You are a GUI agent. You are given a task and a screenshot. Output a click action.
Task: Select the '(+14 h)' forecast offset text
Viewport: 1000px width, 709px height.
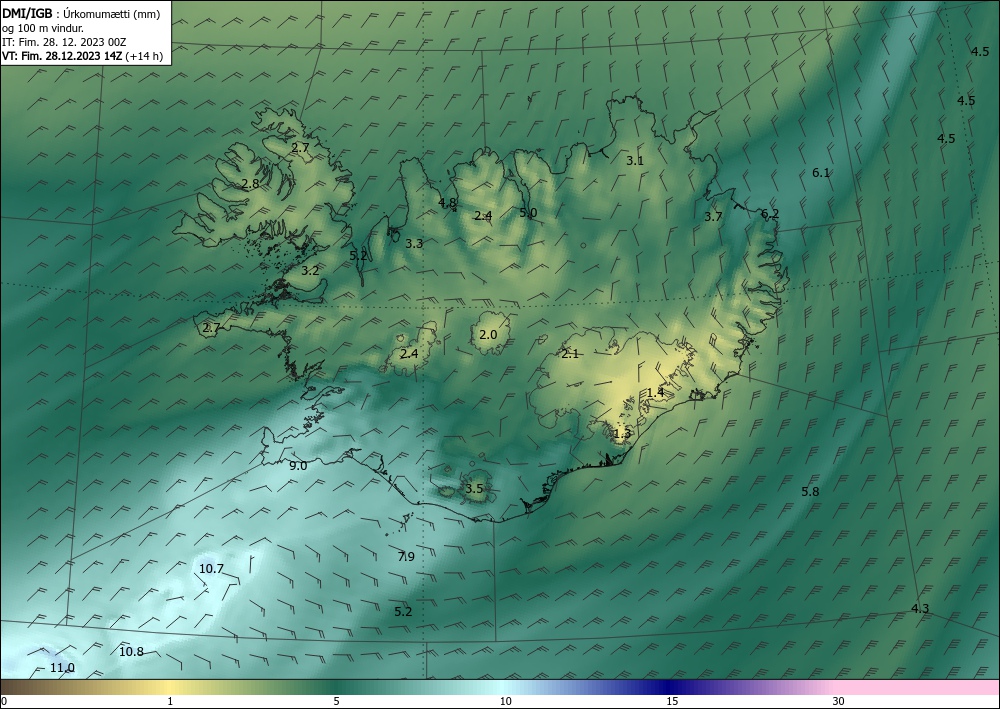(x=144, y=56)
